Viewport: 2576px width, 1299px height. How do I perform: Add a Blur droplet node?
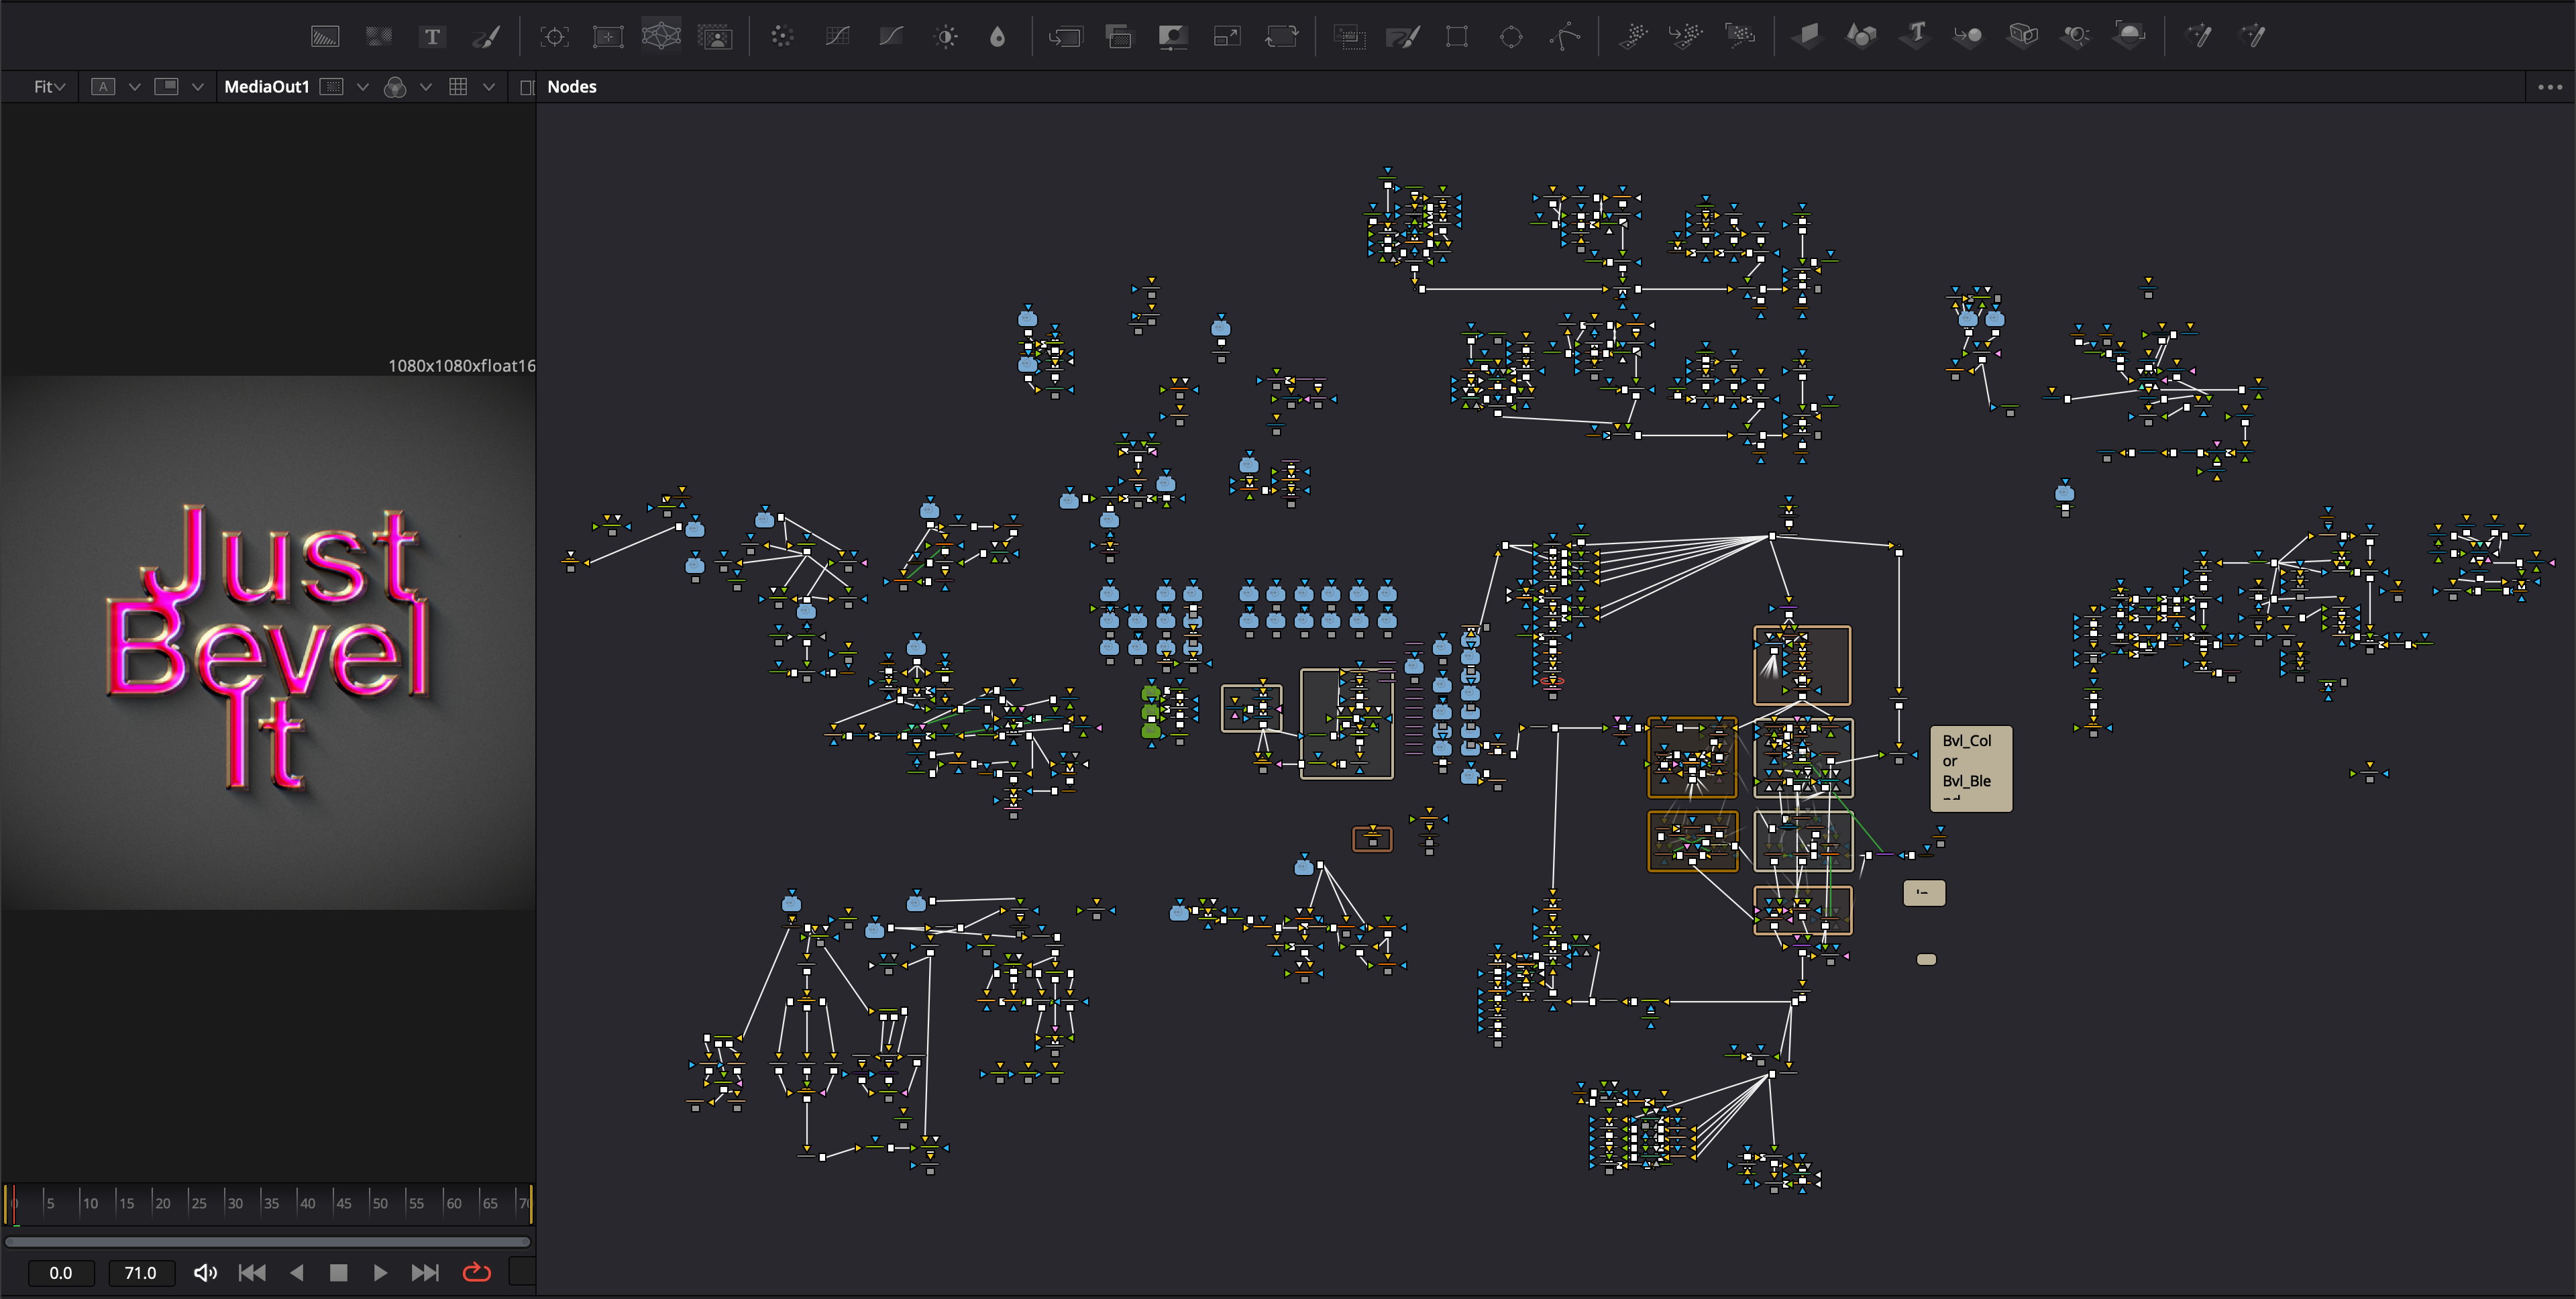(998, 37)
